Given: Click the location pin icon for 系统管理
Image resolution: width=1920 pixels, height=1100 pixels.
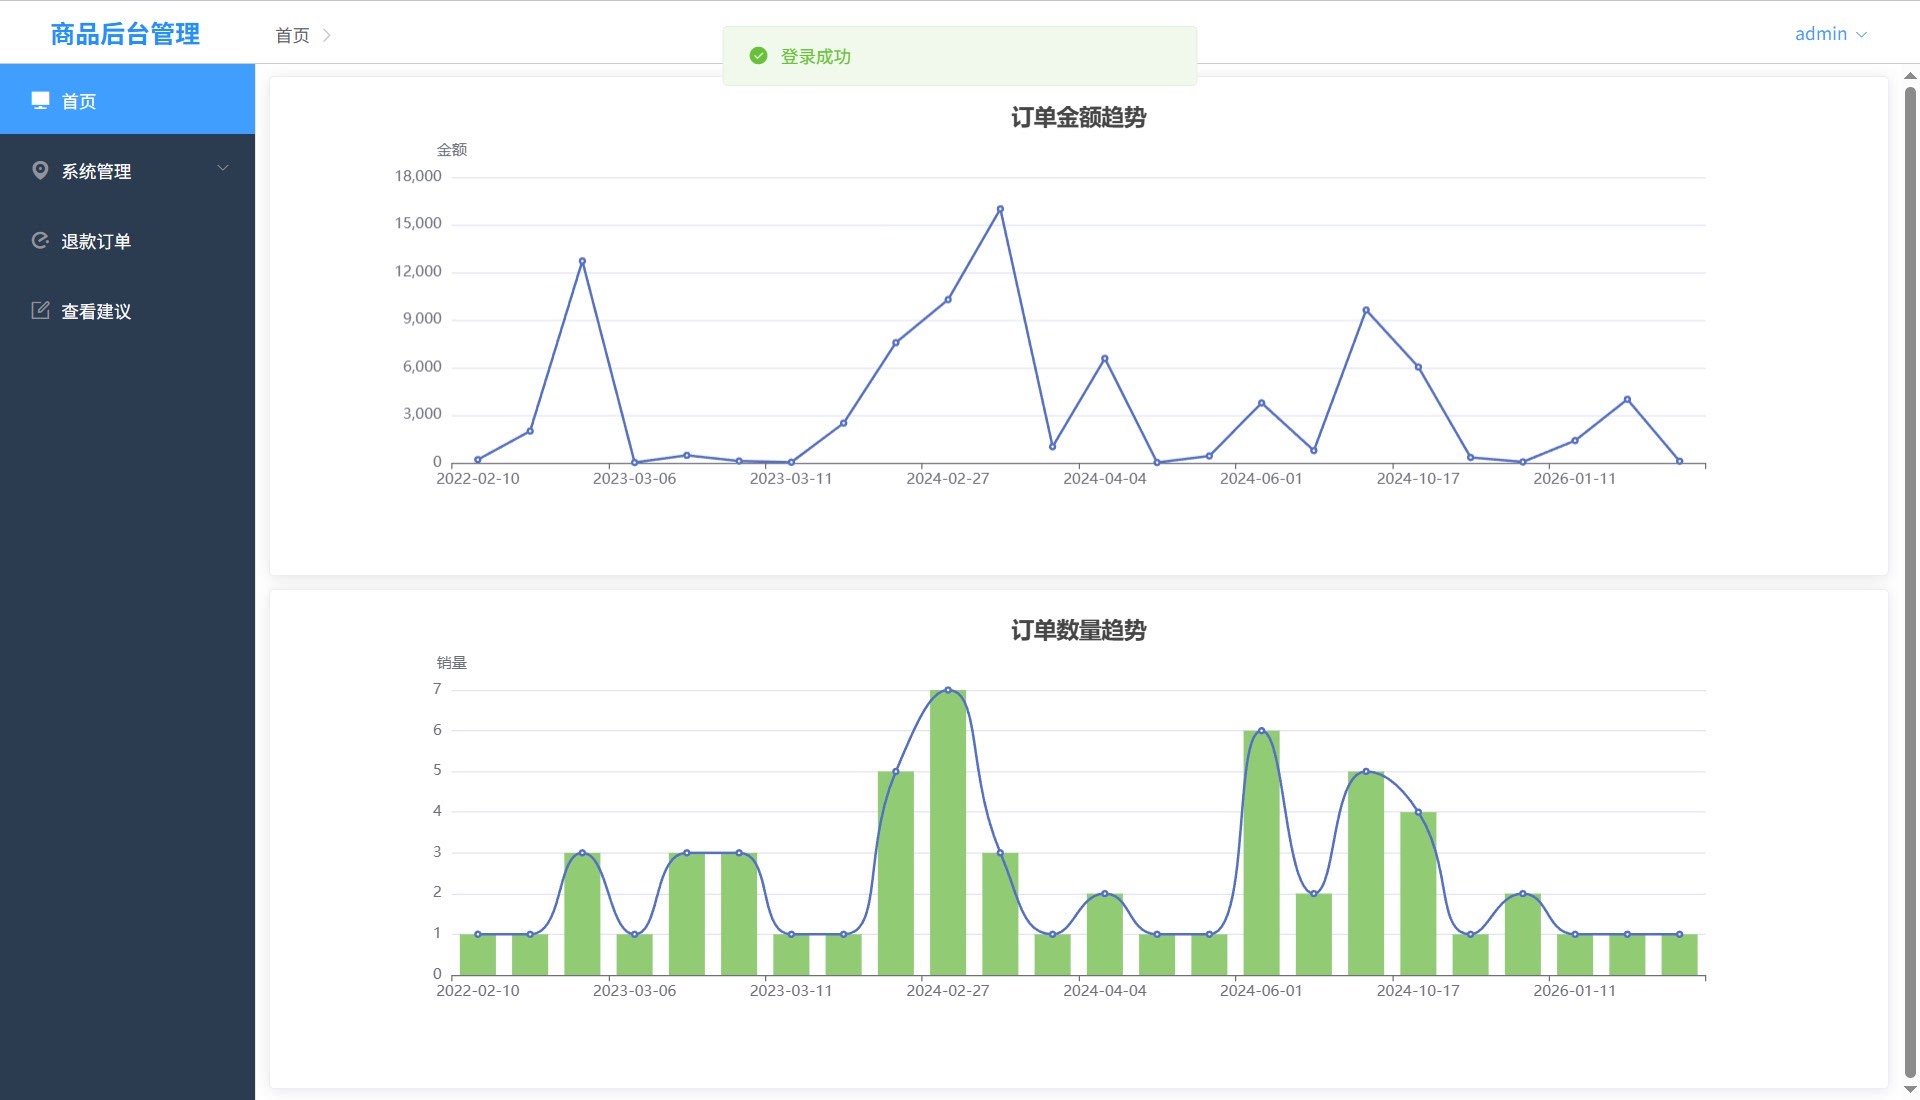Looking at the screenshot, I should point(40,170).
